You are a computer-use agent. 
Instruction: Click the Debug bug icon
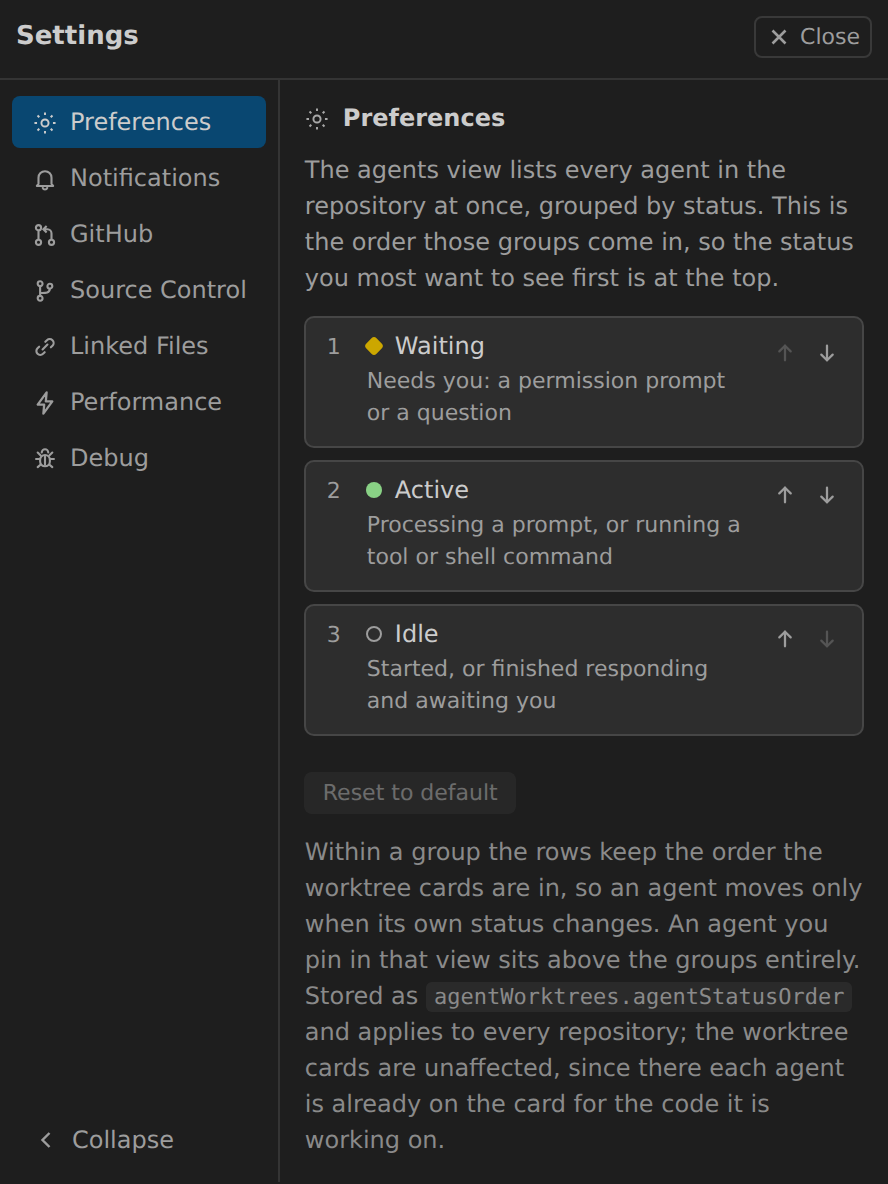[45, 458]
